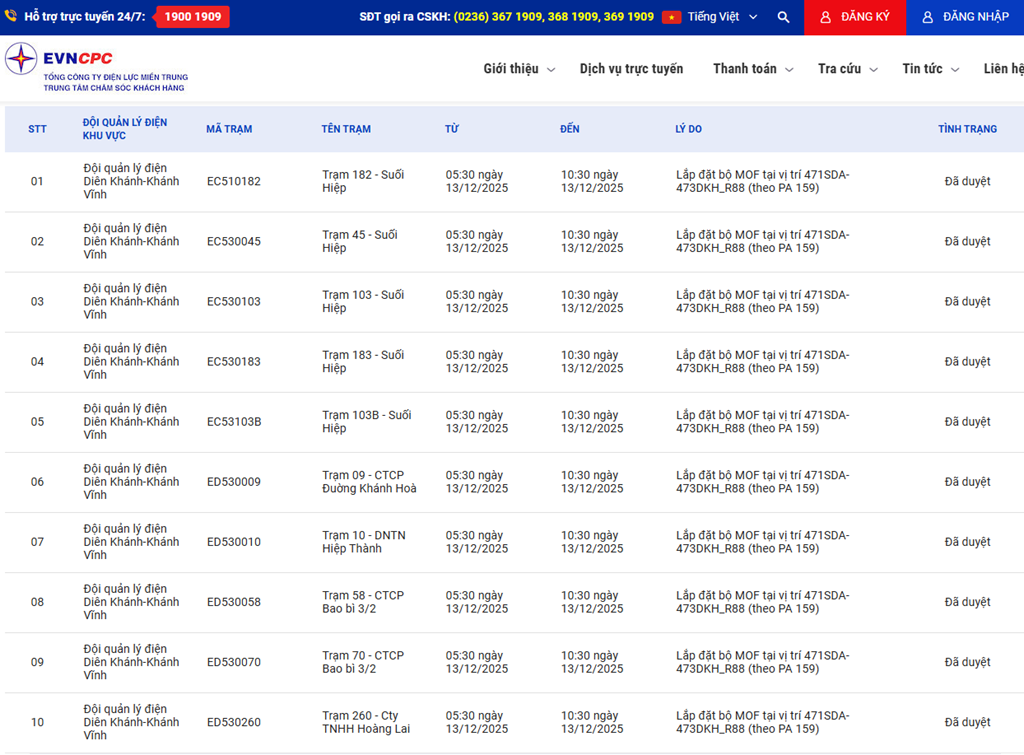Click the CSKH phone numbers link
The height and width of the screenshot is (755, 1024).
click(x=553, y=17)
